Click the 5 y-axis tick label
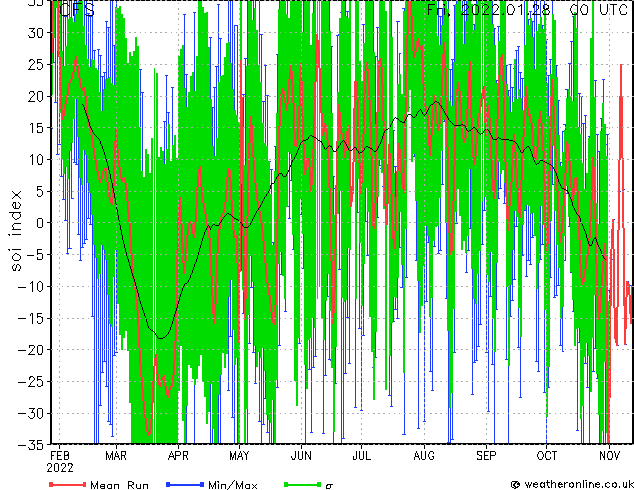634x490 pixels. point(39,191)
